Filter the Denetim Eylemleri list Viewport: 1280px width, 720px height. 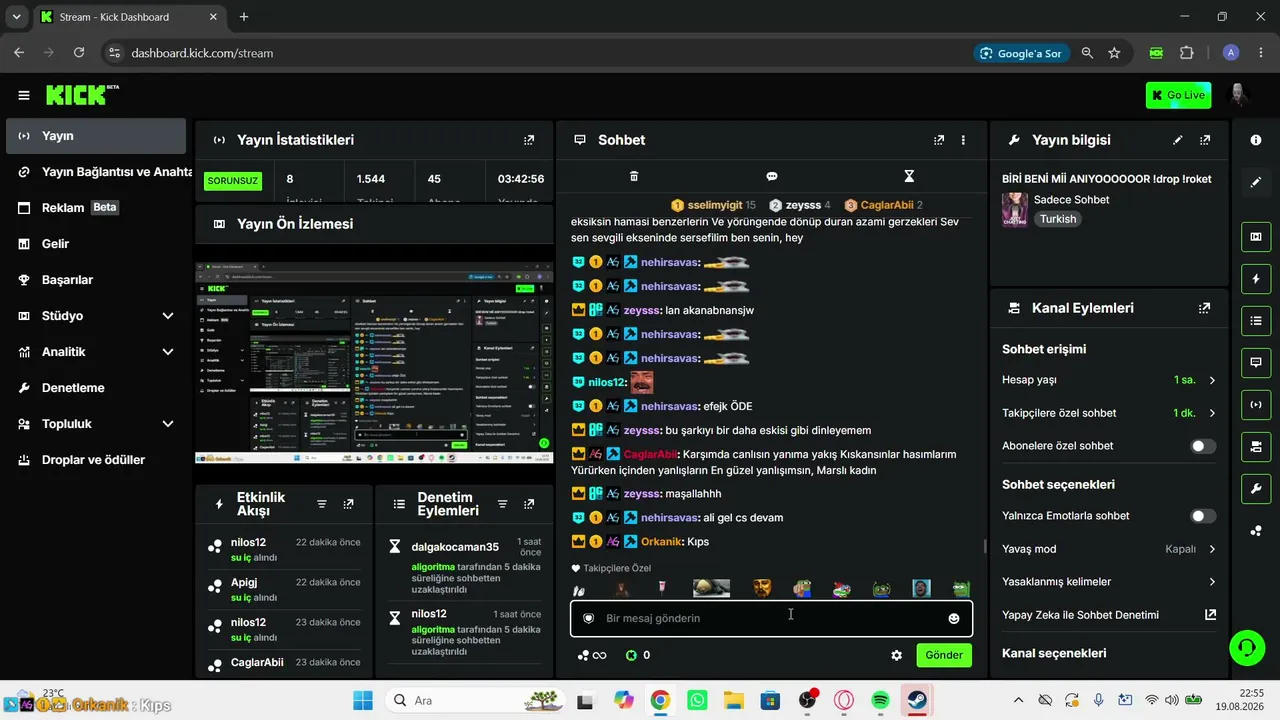[x=502, y=504]
